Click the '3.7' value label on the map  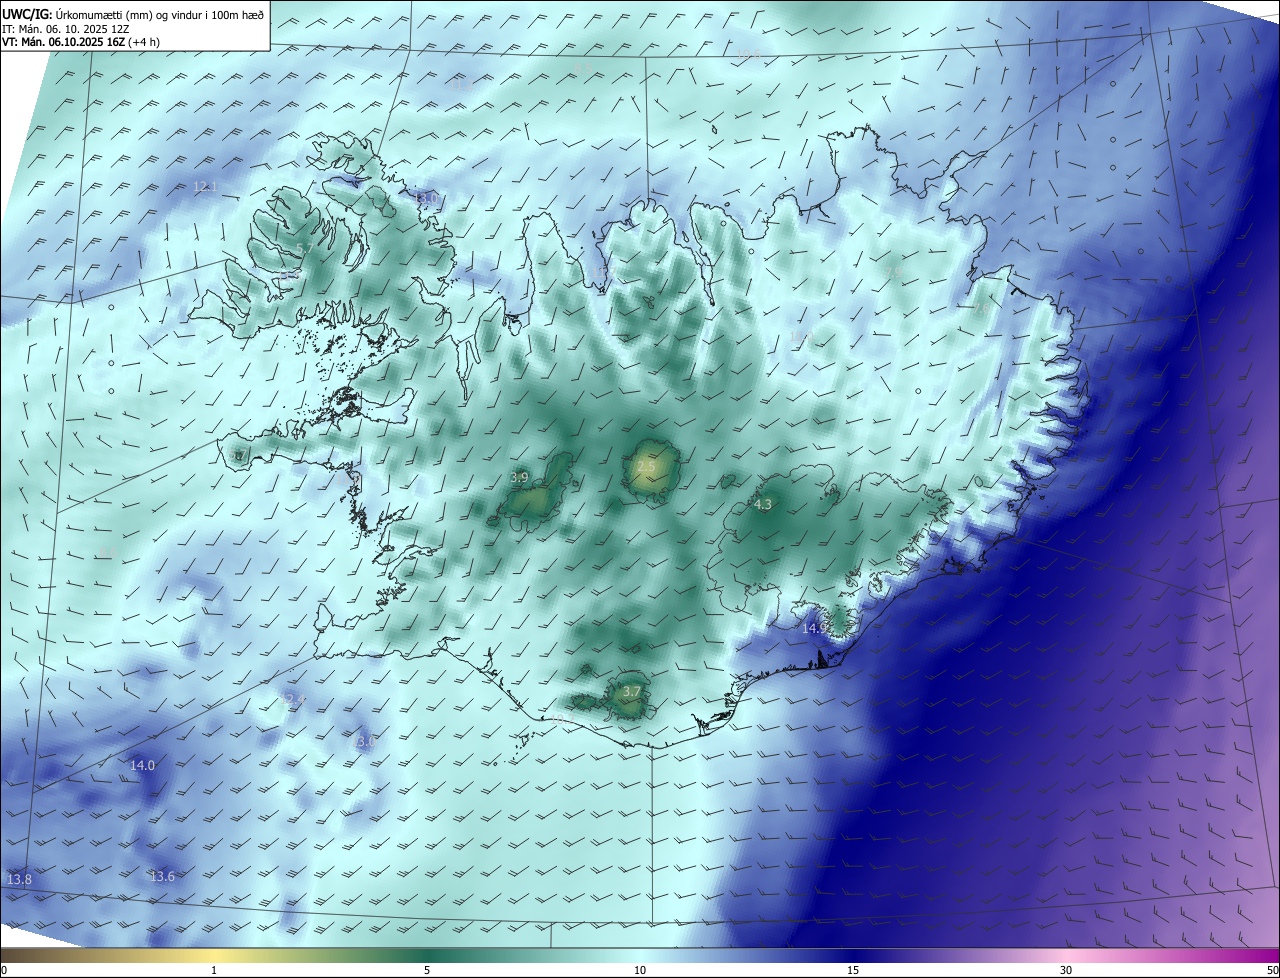[x=632, y=692]
